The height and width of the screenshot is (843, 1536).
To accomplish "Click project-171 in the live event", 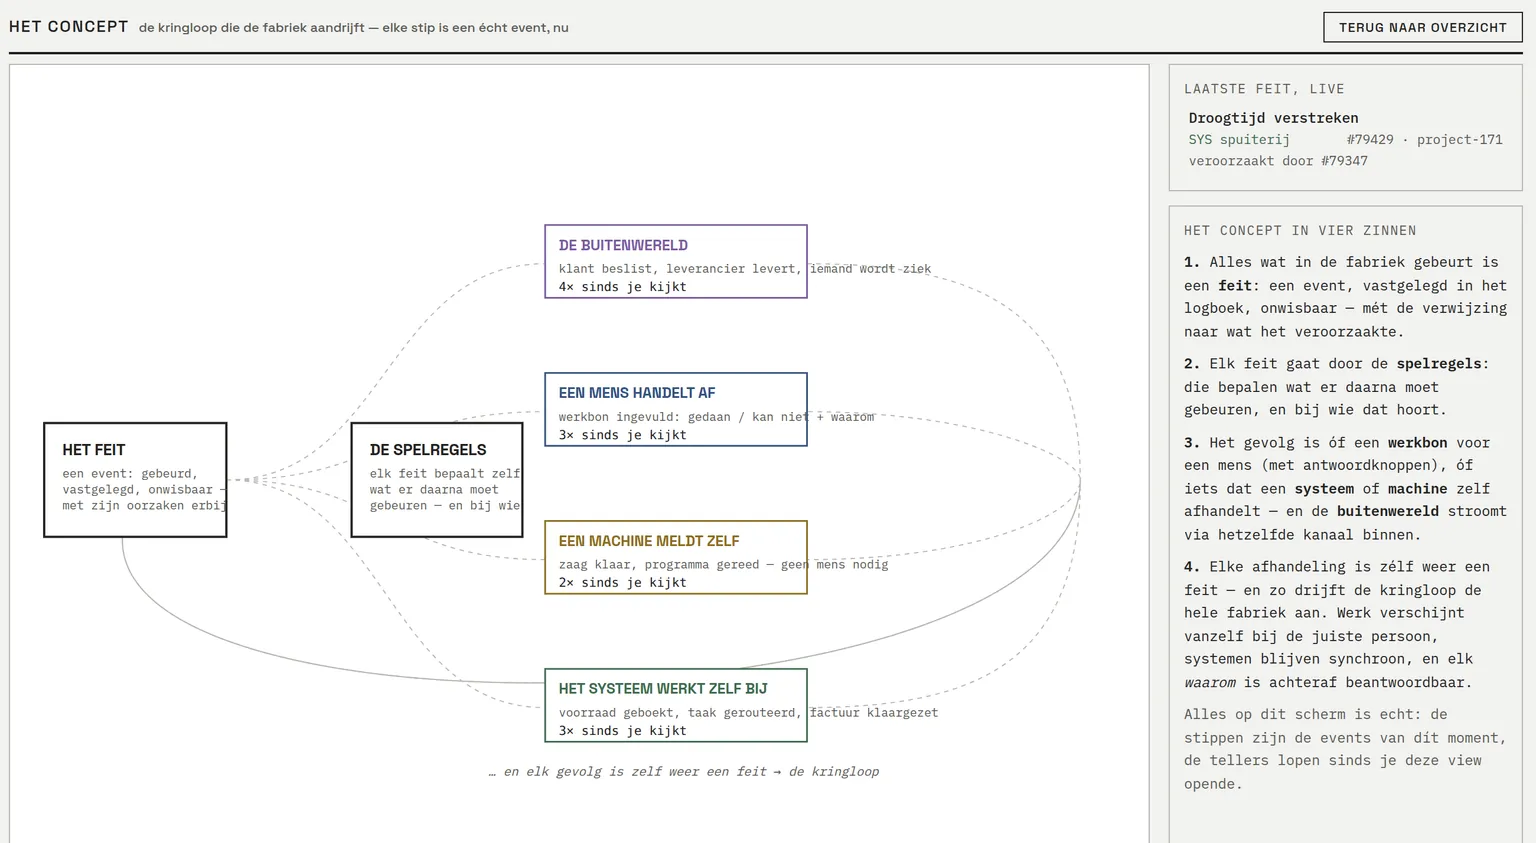I will click(1459, 140).
